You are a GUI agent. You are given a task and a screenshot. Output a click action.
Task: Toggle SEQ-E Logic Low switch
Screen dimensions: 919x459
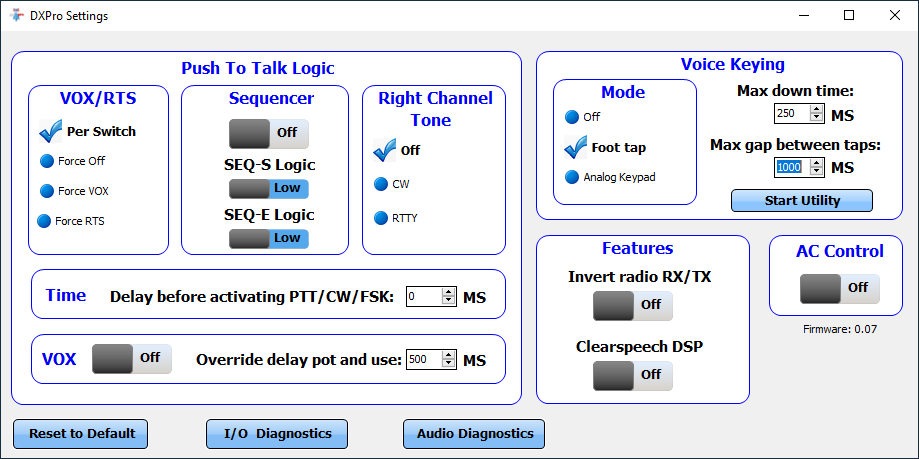tap(268, 239)
